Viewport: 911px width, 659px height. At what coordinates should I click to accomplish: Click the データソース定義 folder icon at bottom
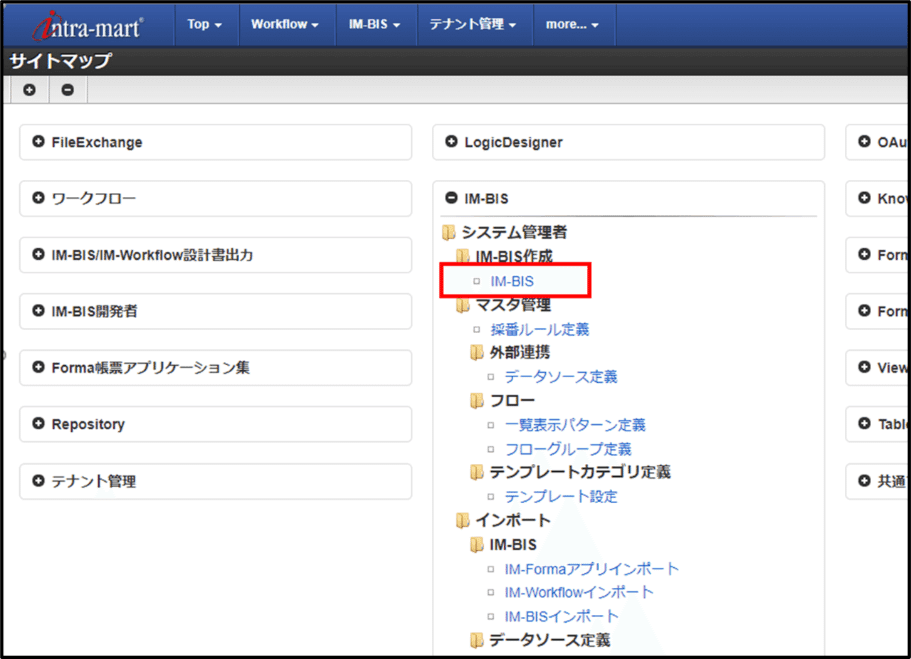[x=476, y=640]
